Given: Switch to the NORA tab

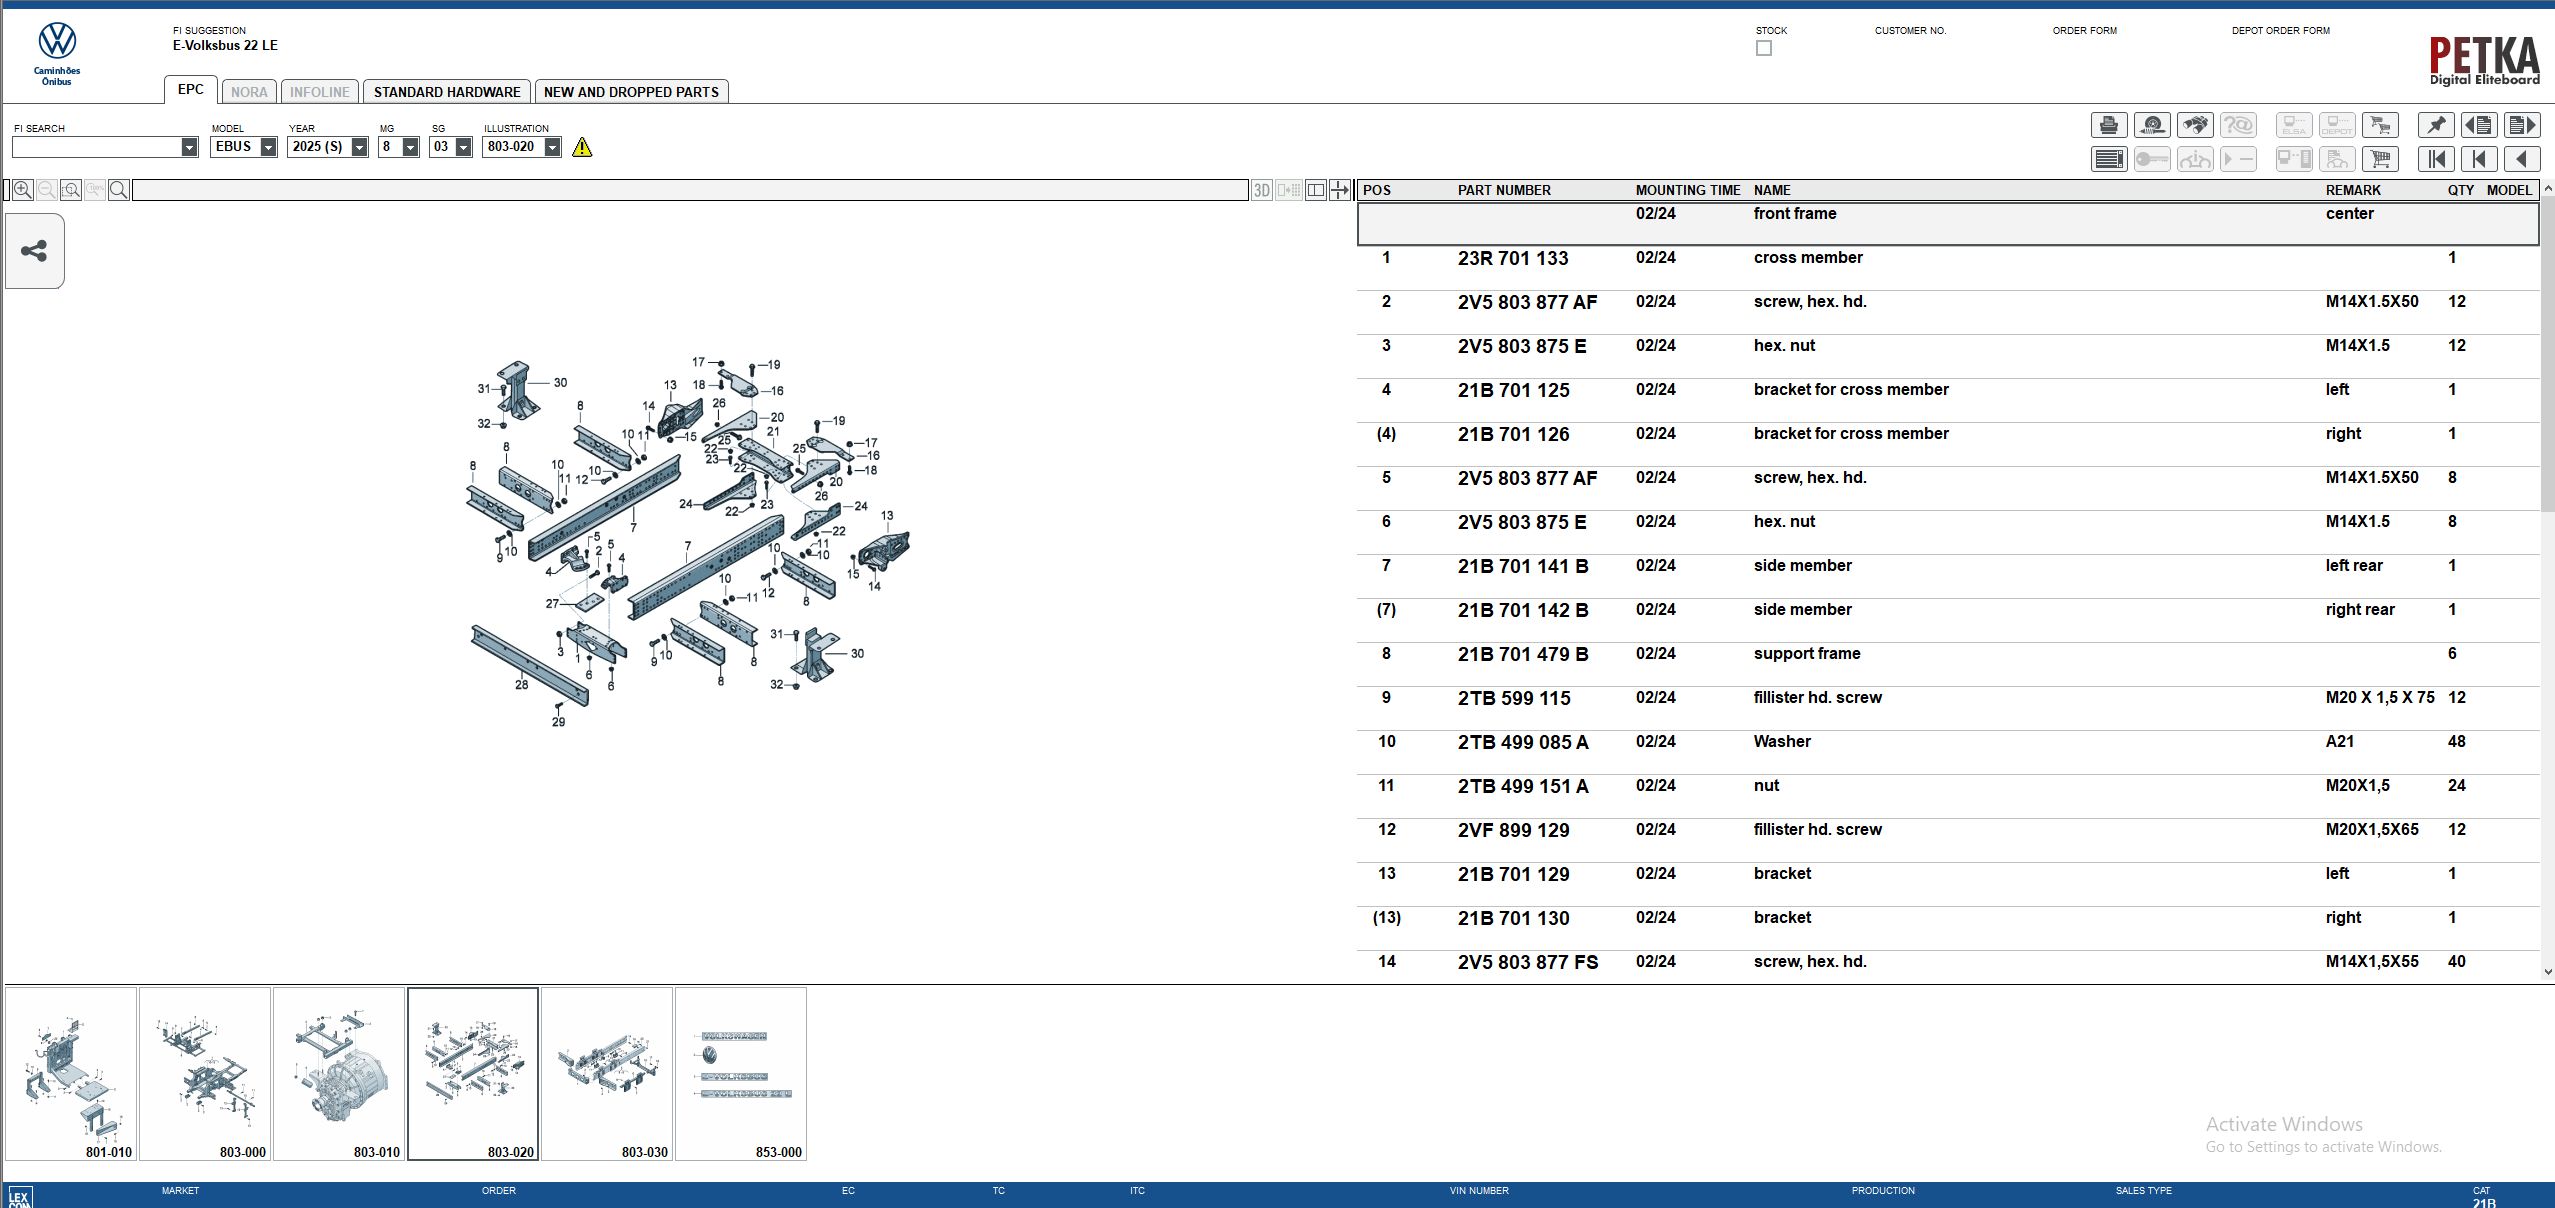Looking at the screenshot, I should click(x=249, y=92).
